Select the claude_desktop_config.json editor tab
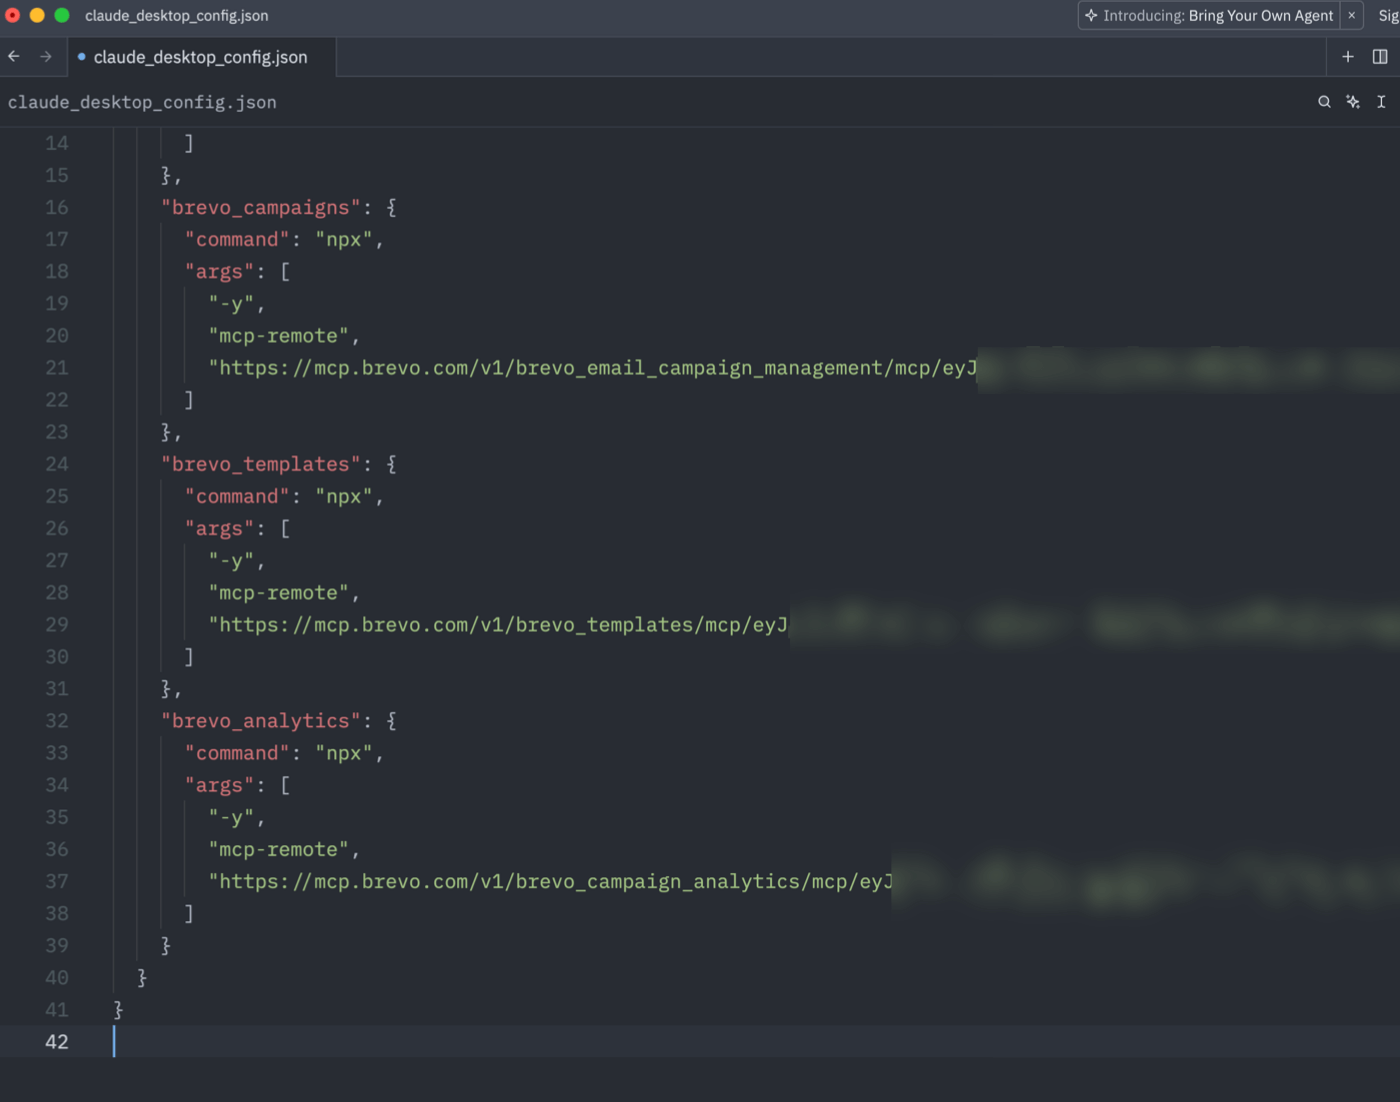 tap(201, 57)
